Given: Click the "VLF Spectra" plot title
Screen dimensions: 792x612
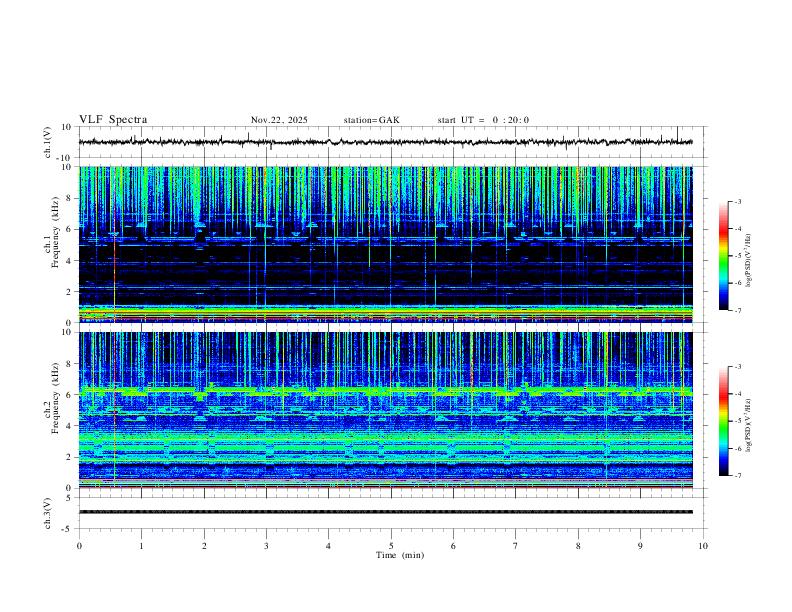Looking at the screenshot, I should click(x=113, y=120).
